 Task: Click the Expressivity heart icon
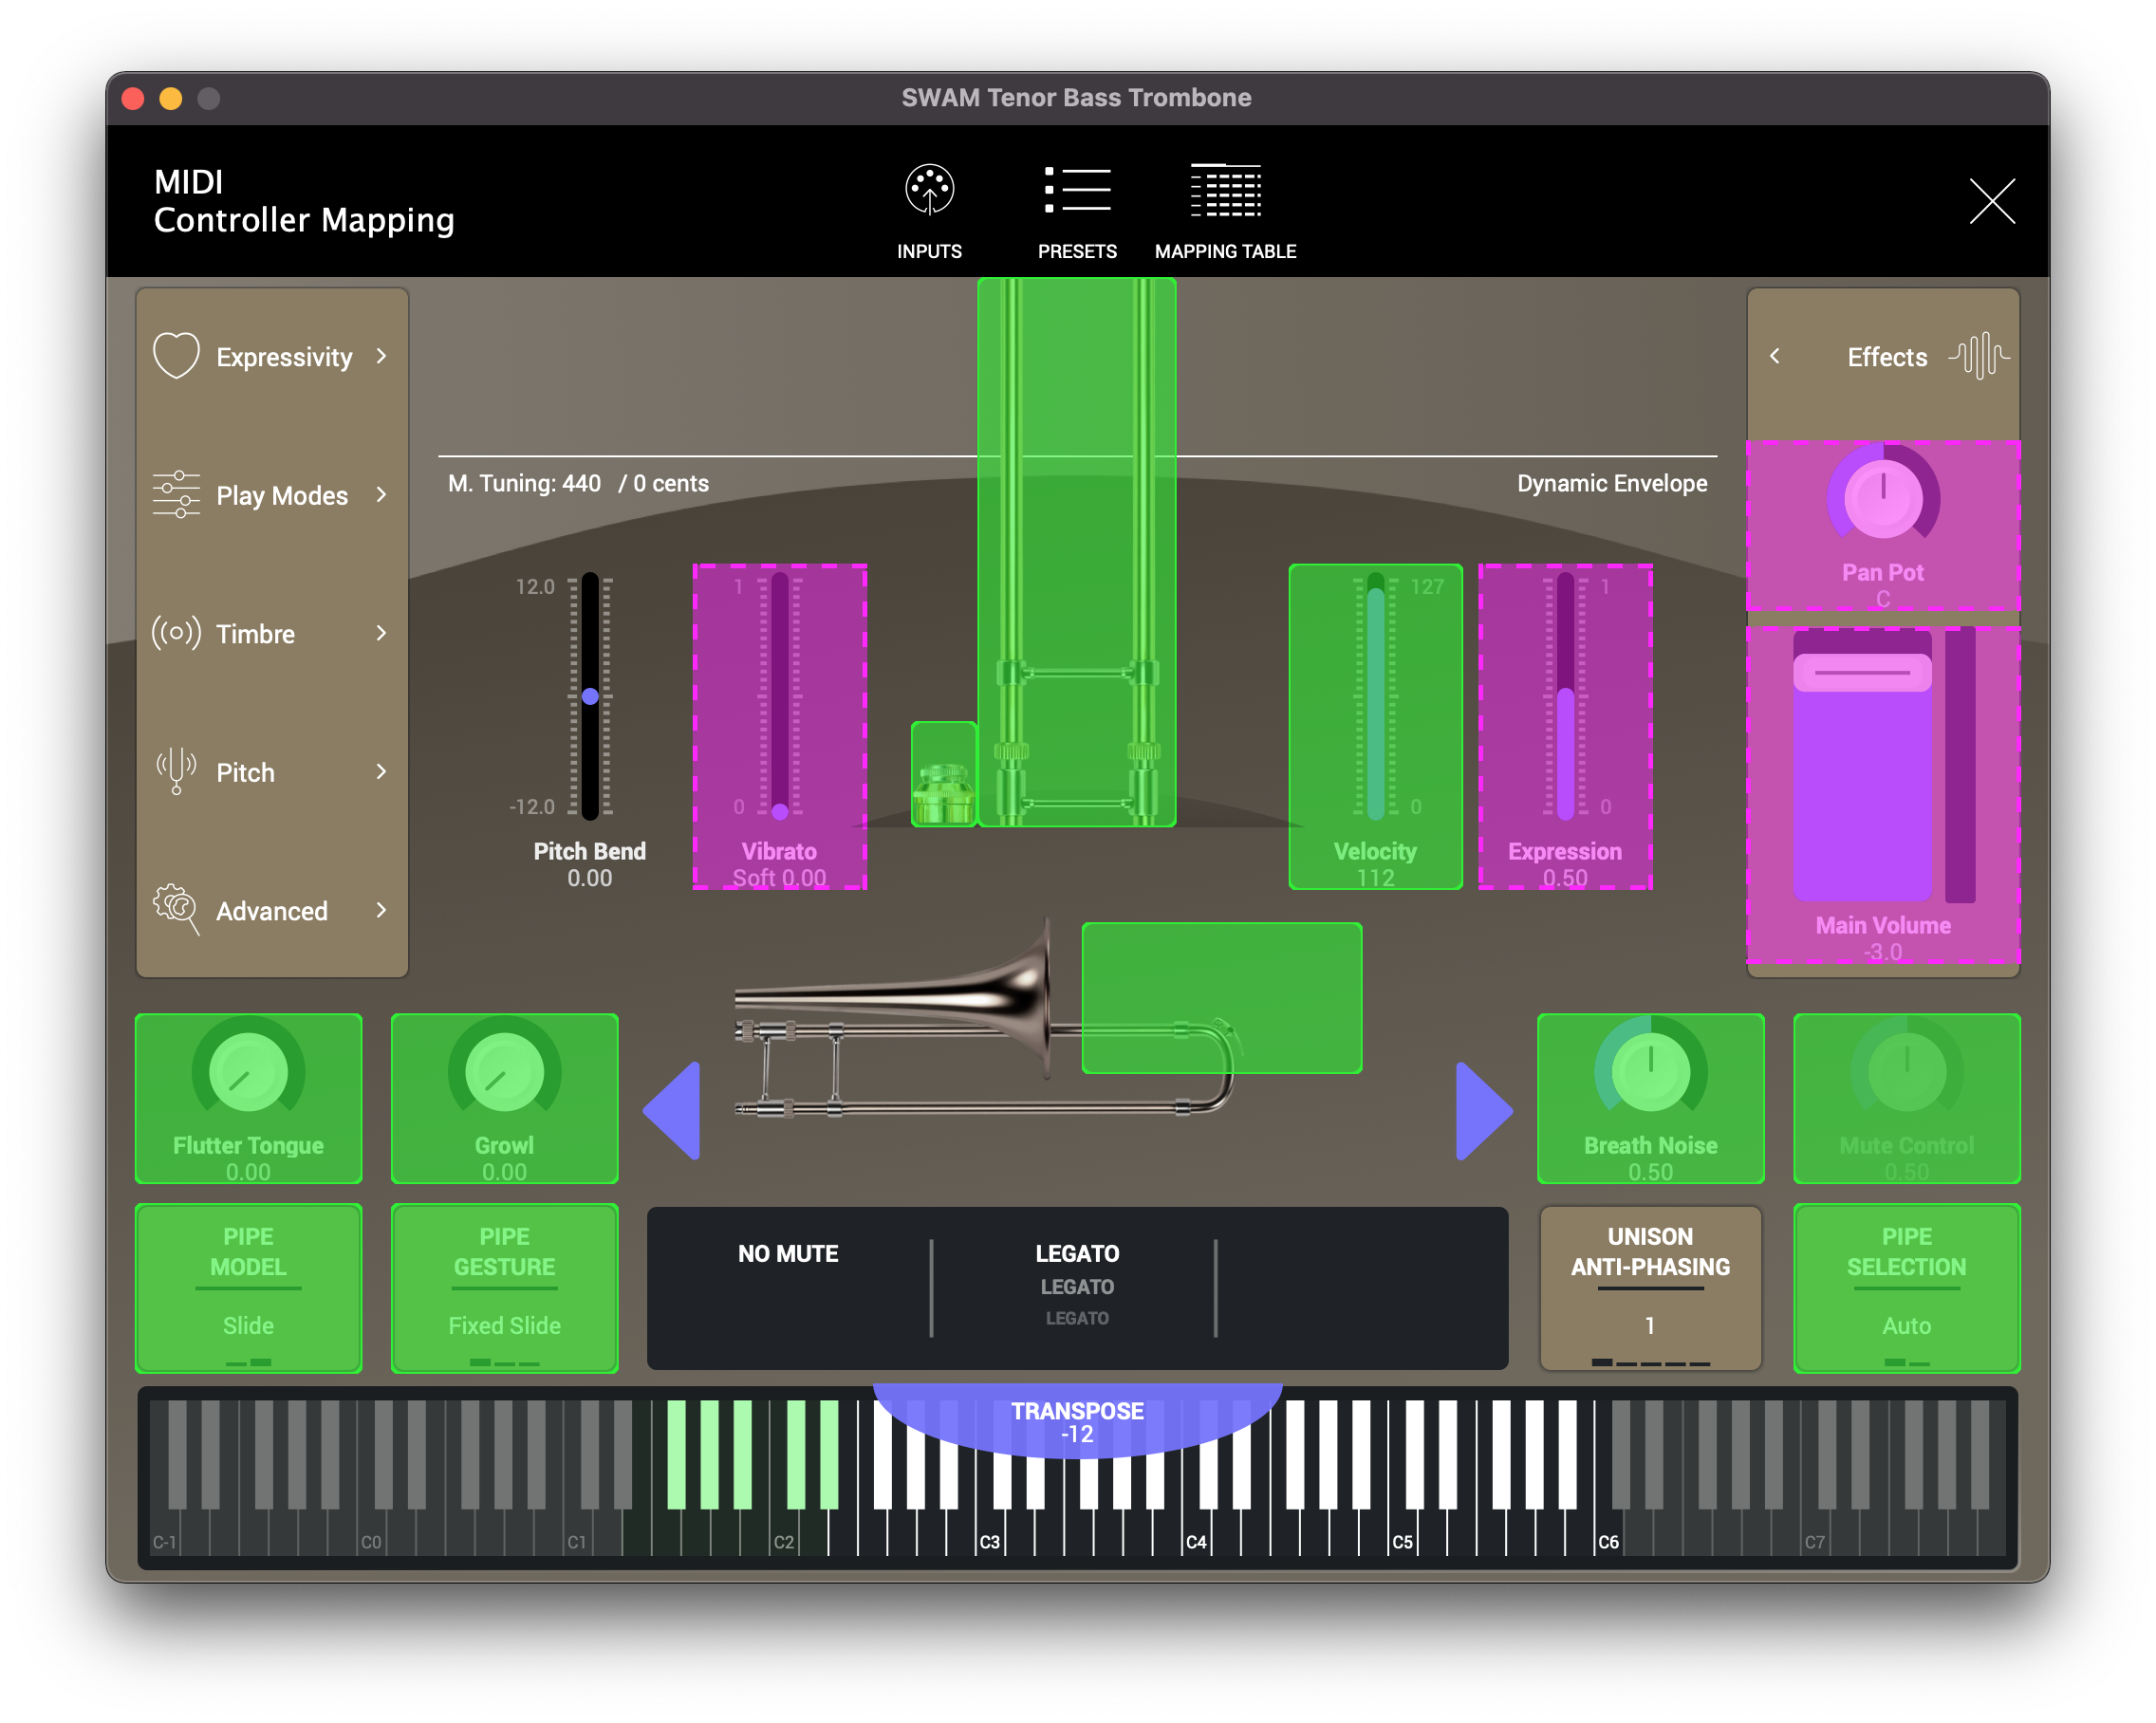pyautogui.click(x=176, y=356)
